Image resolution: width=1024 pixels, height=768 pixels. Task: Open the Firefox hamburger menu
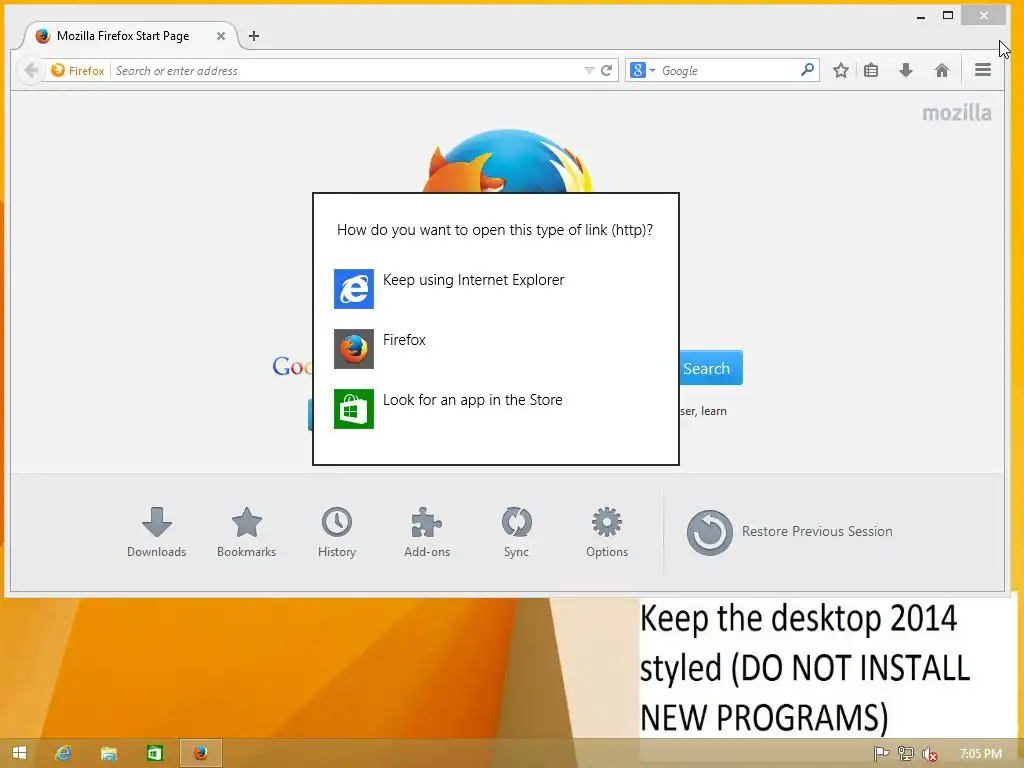point(983,70)
